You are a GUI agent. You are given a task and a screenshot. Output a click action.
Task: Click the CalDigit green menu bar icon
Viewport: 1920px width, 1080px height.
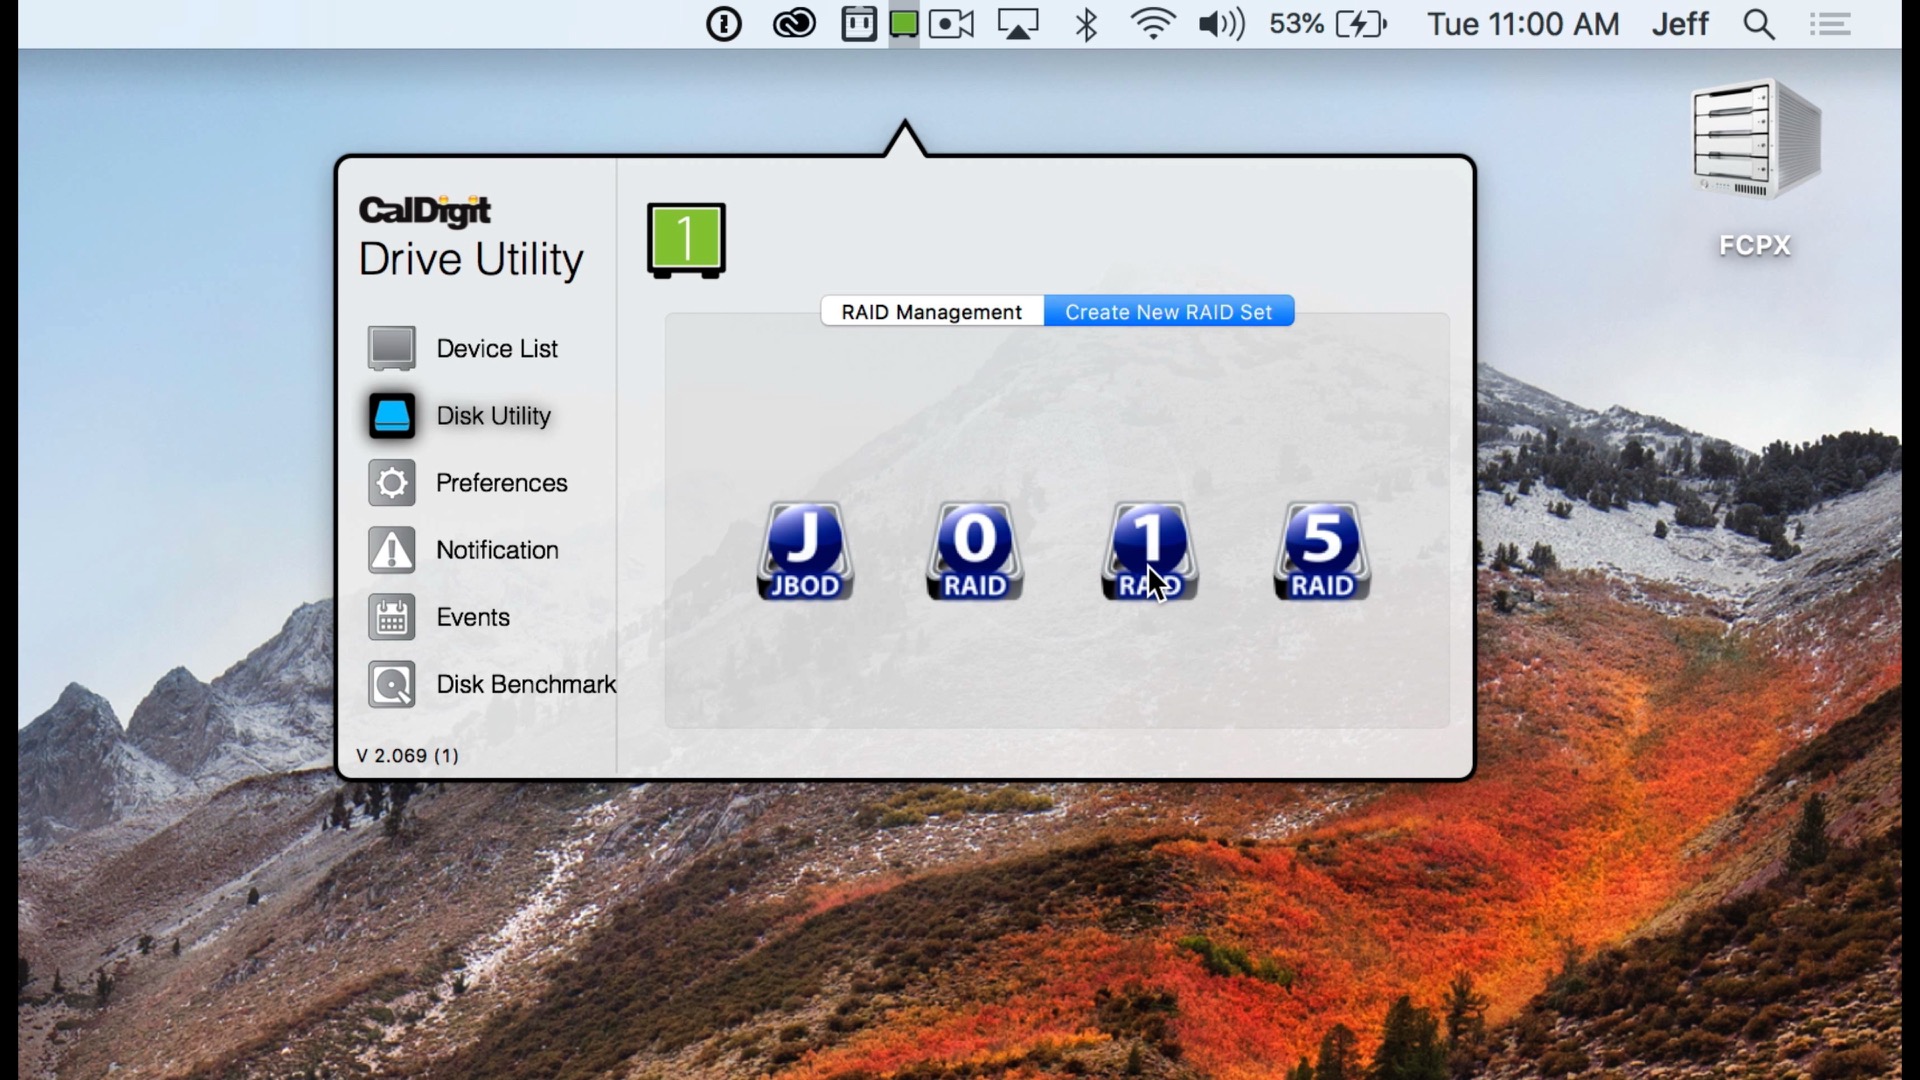point(904,24)
